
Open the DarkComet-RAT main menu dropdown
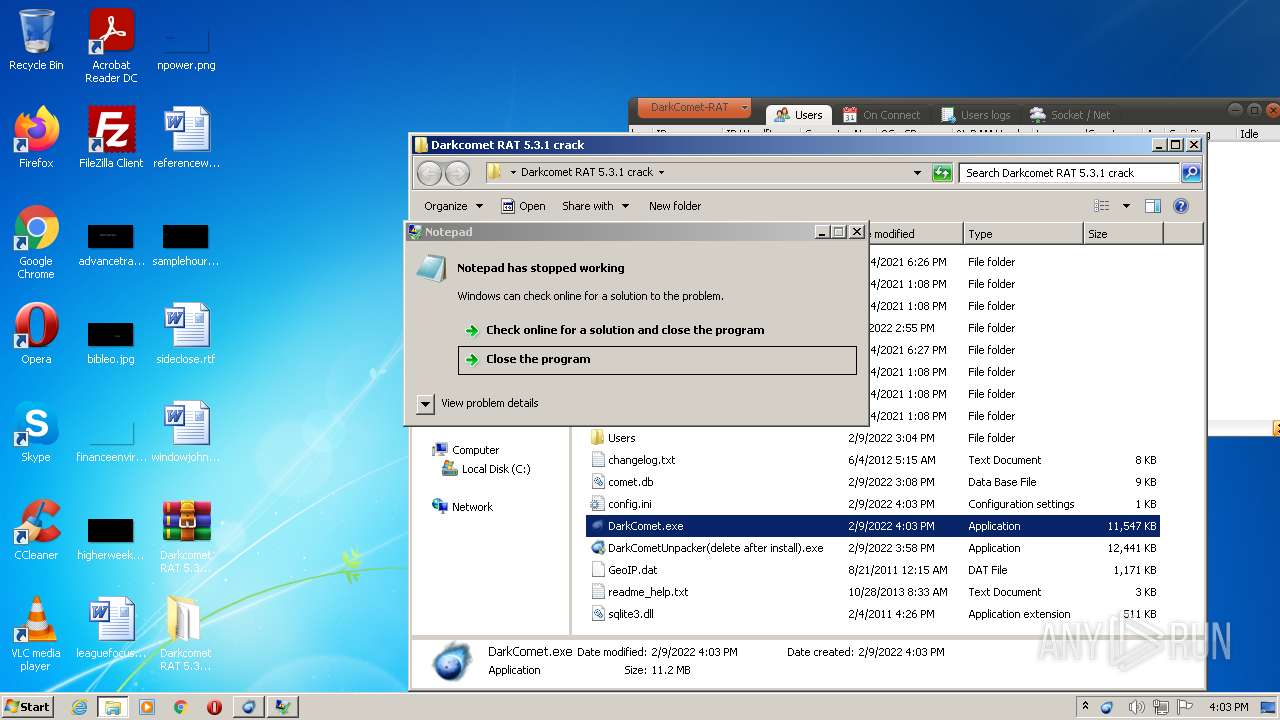[696, 107]
